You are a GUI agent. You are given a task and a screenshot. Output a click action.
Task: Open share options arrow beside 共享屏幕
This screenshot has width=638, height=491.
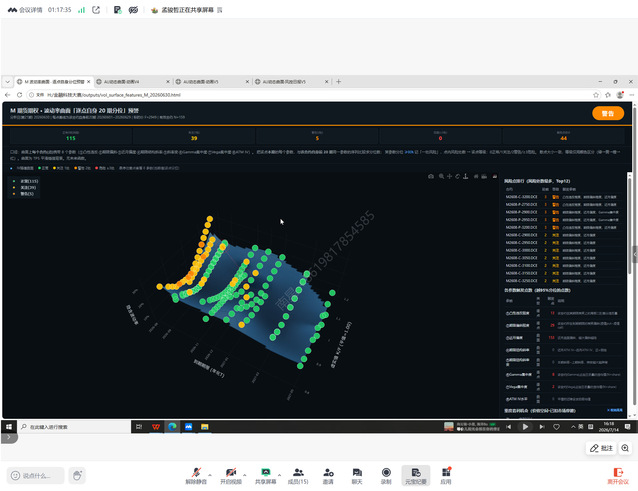(279, 475)
